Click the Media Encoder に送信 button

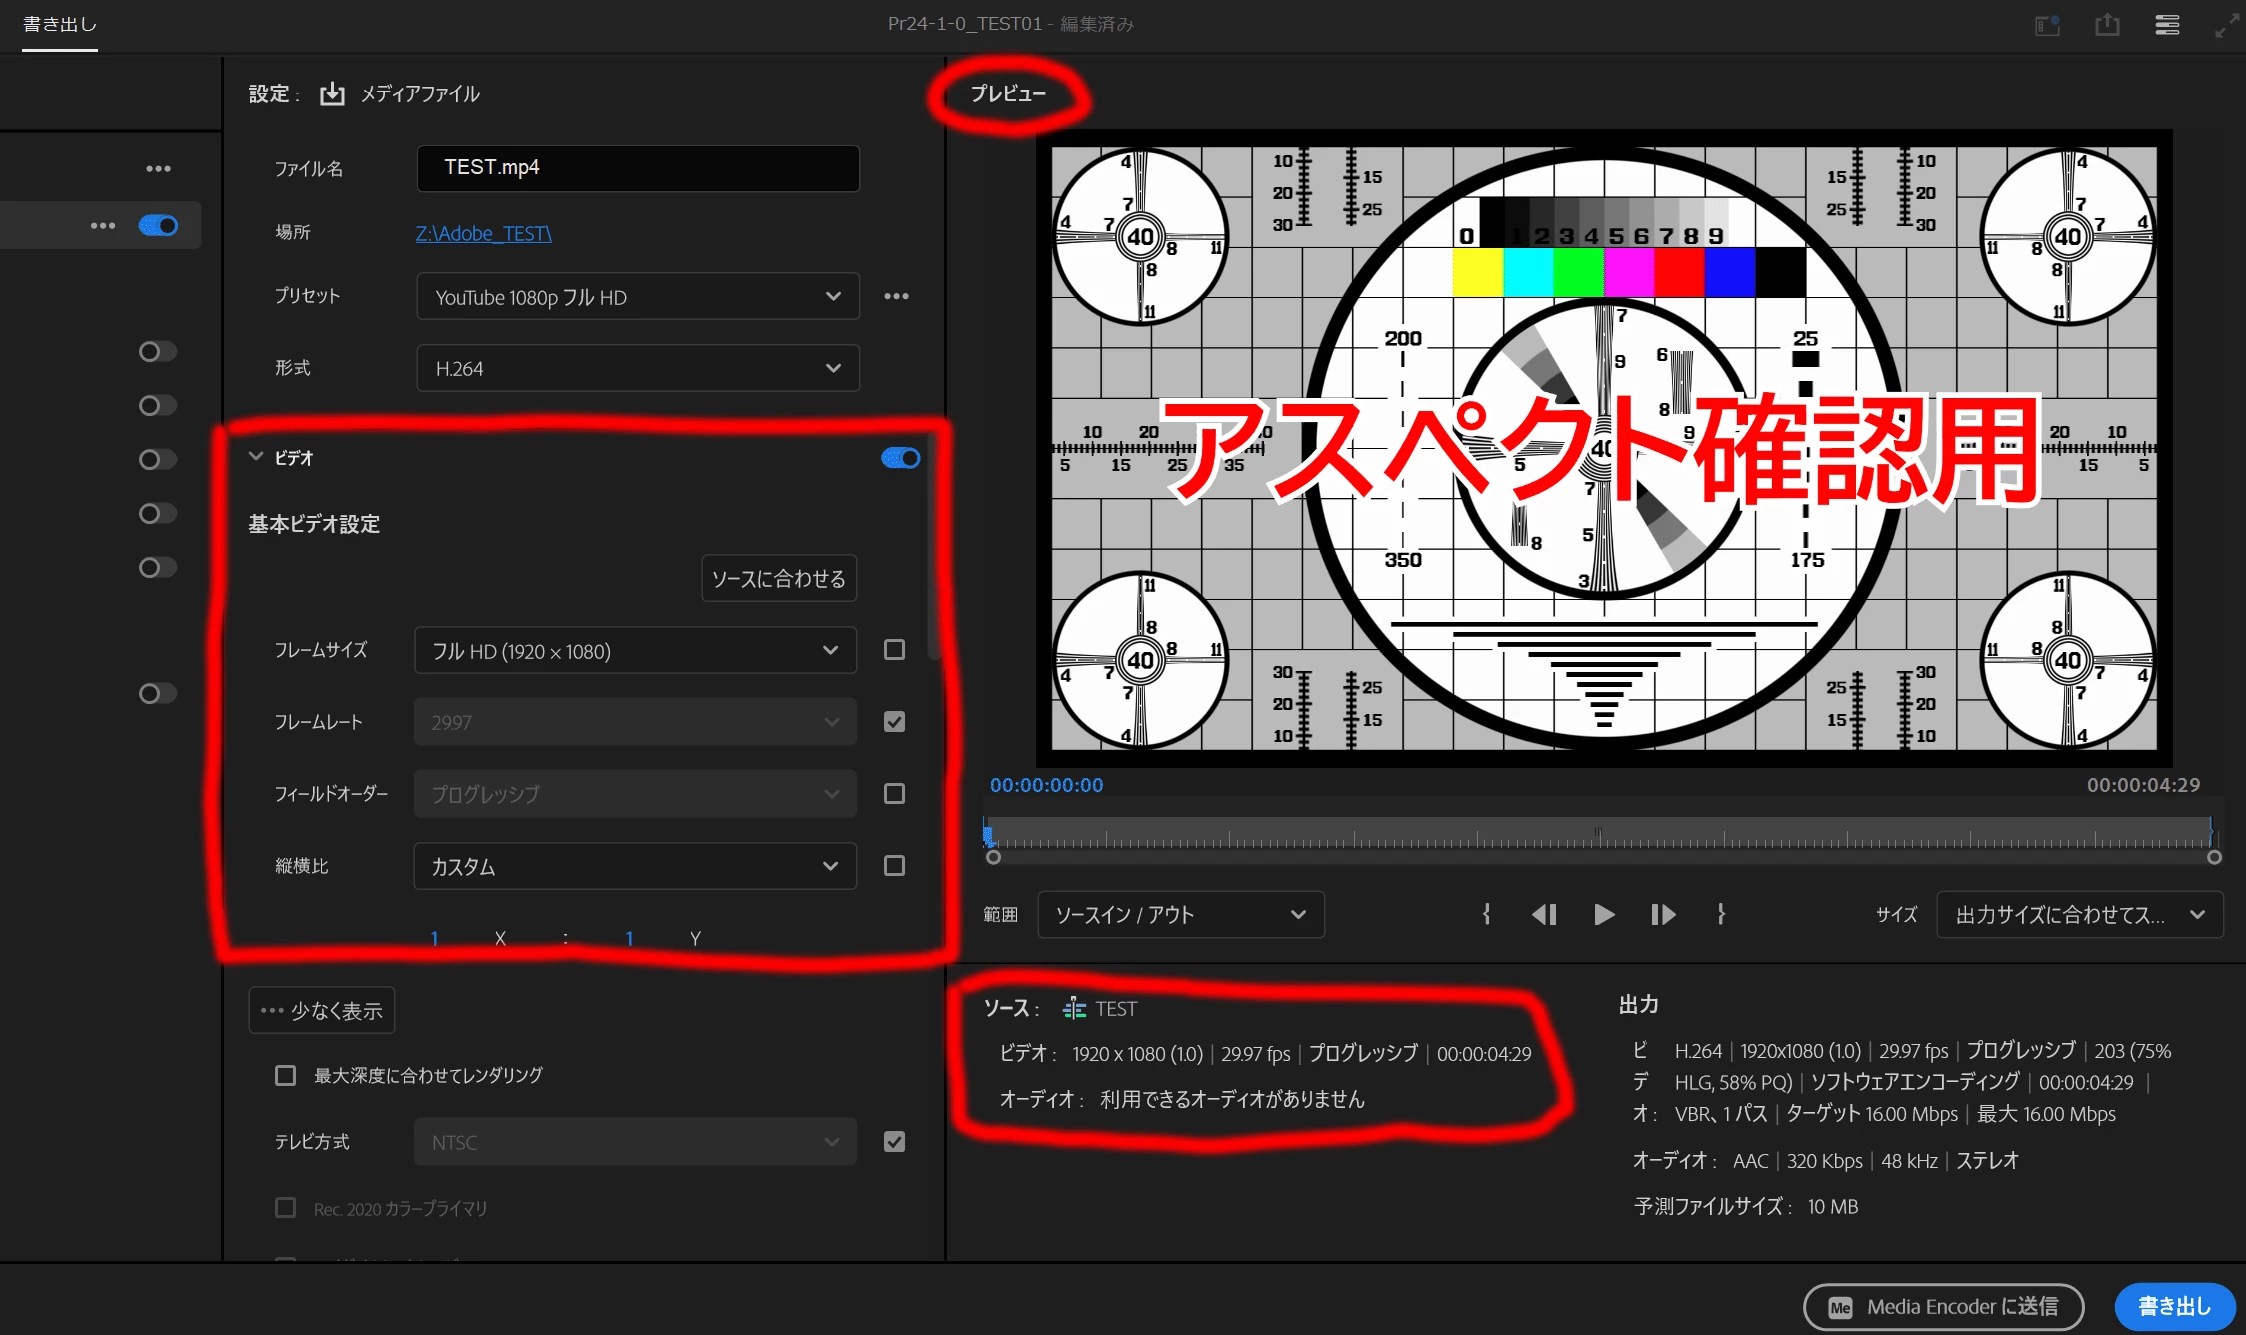(x=1943, y=1306)
